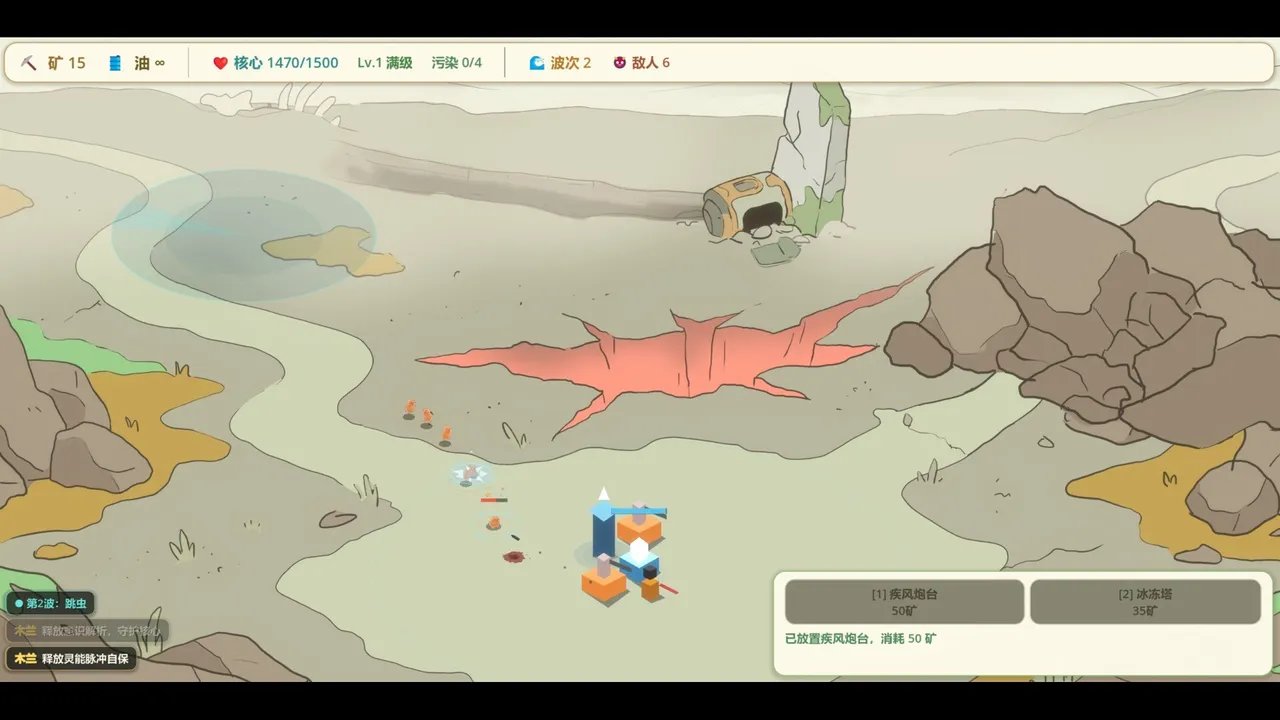The image size is (1280, 720).
Task: Click the 释放灵能脉冲自保 message
Action: coord(71,658)
